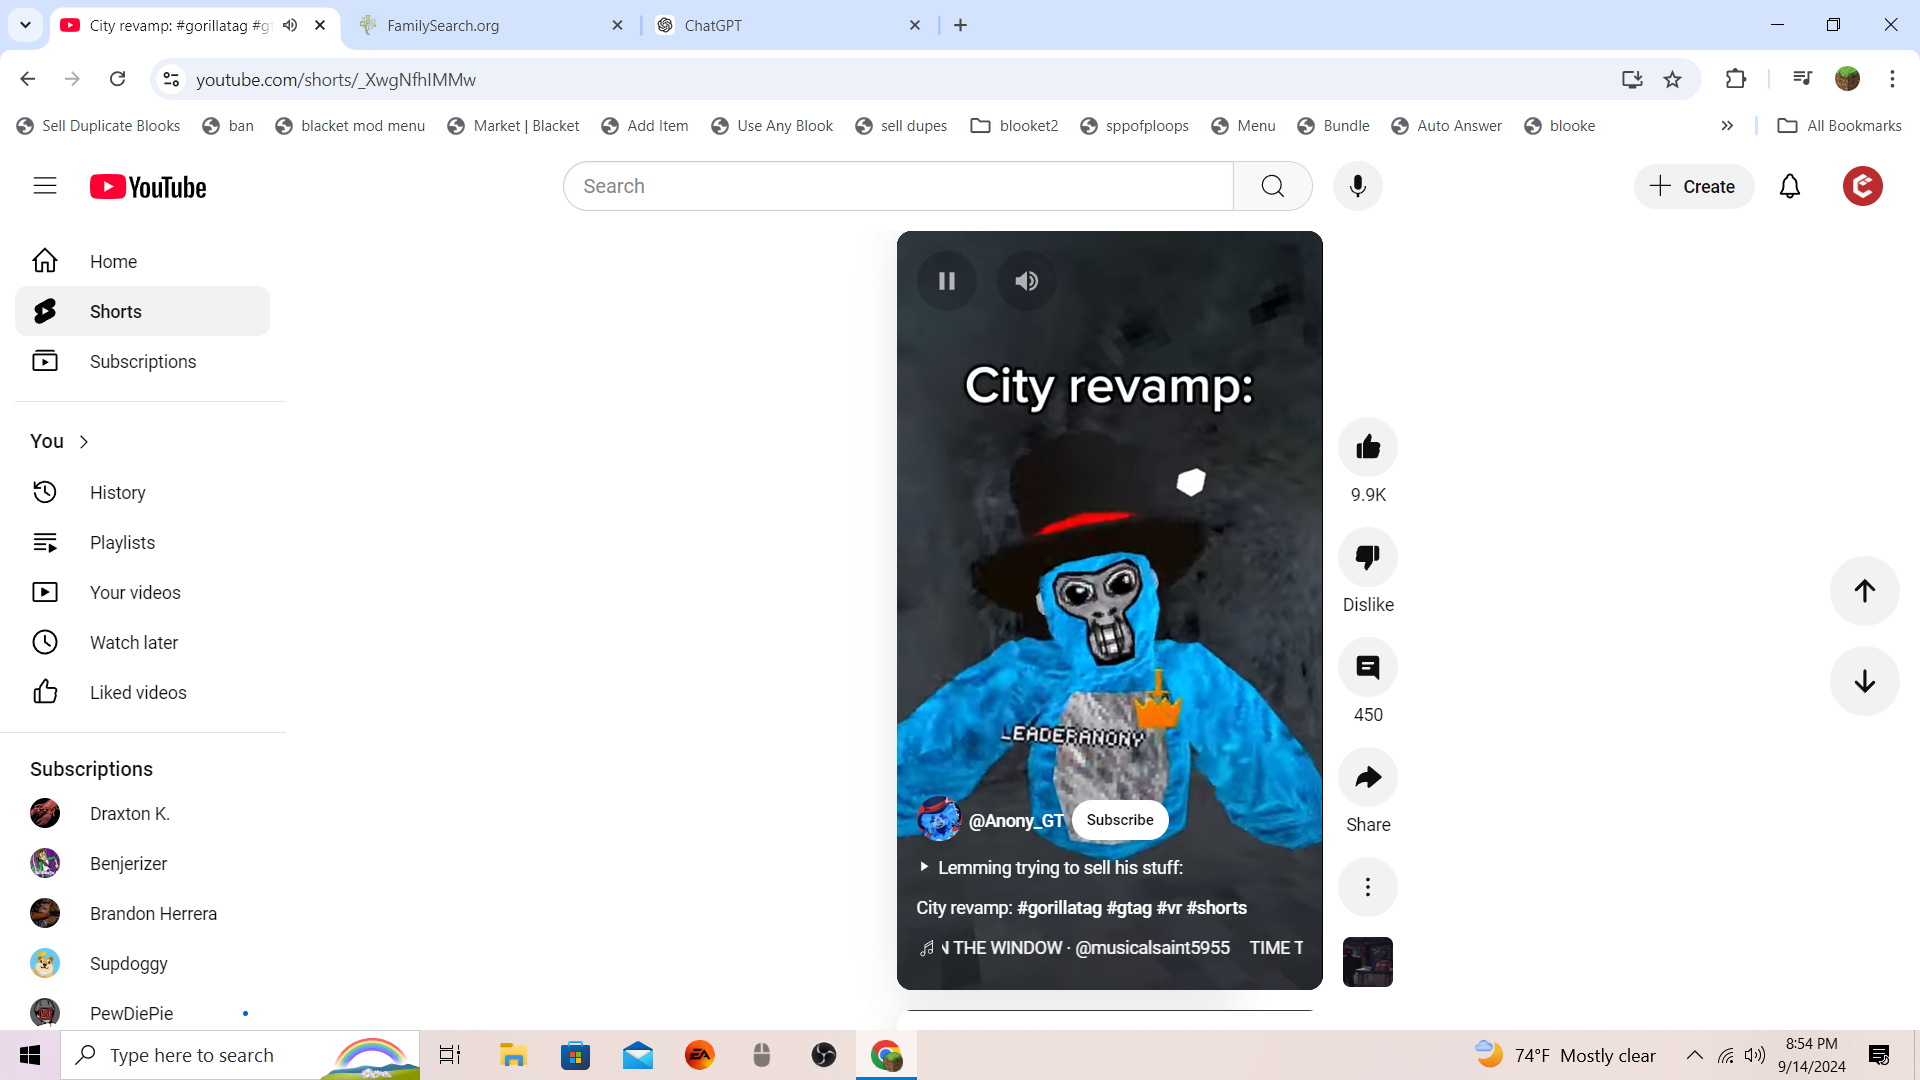1920x1080 pixels.
Task: Open the #gorillatag hashtag link
Action: [x=1059, y=908]
